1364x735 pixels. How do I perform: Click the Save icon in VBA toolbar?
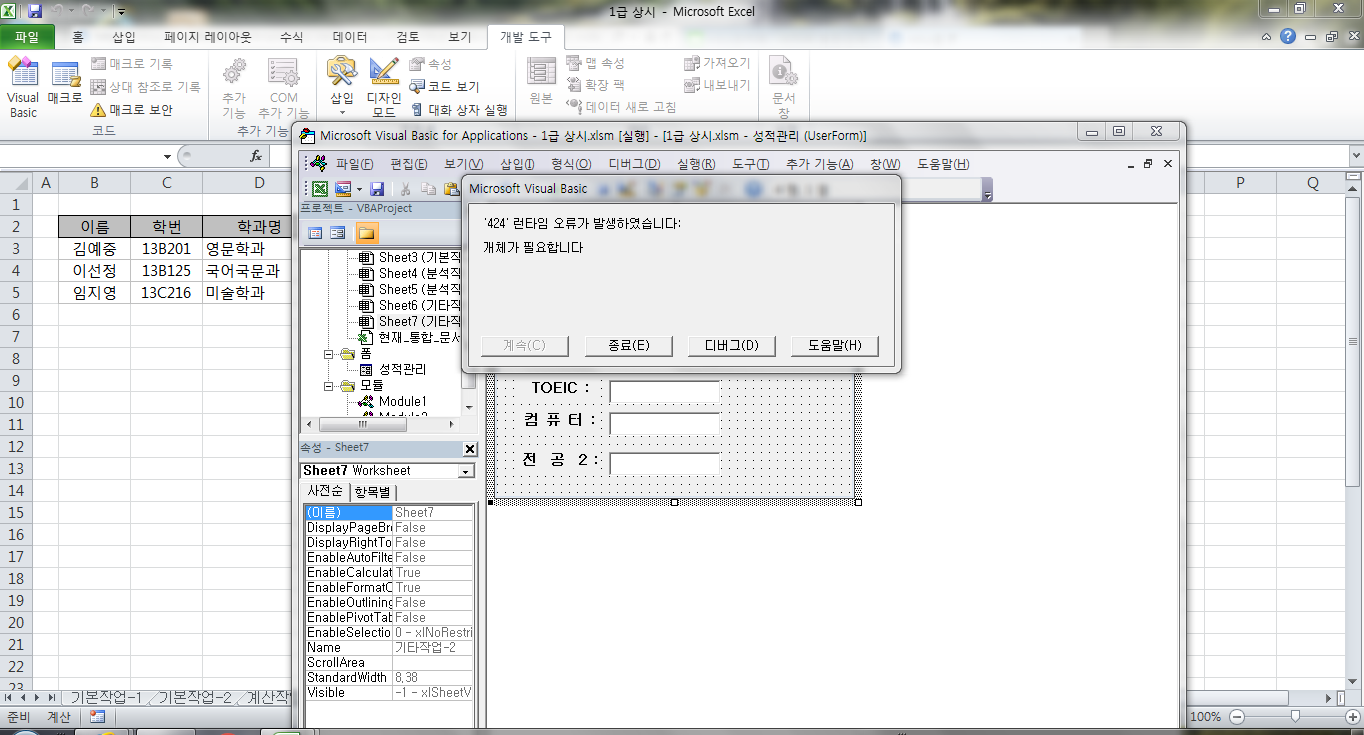(x=377, y=189)
